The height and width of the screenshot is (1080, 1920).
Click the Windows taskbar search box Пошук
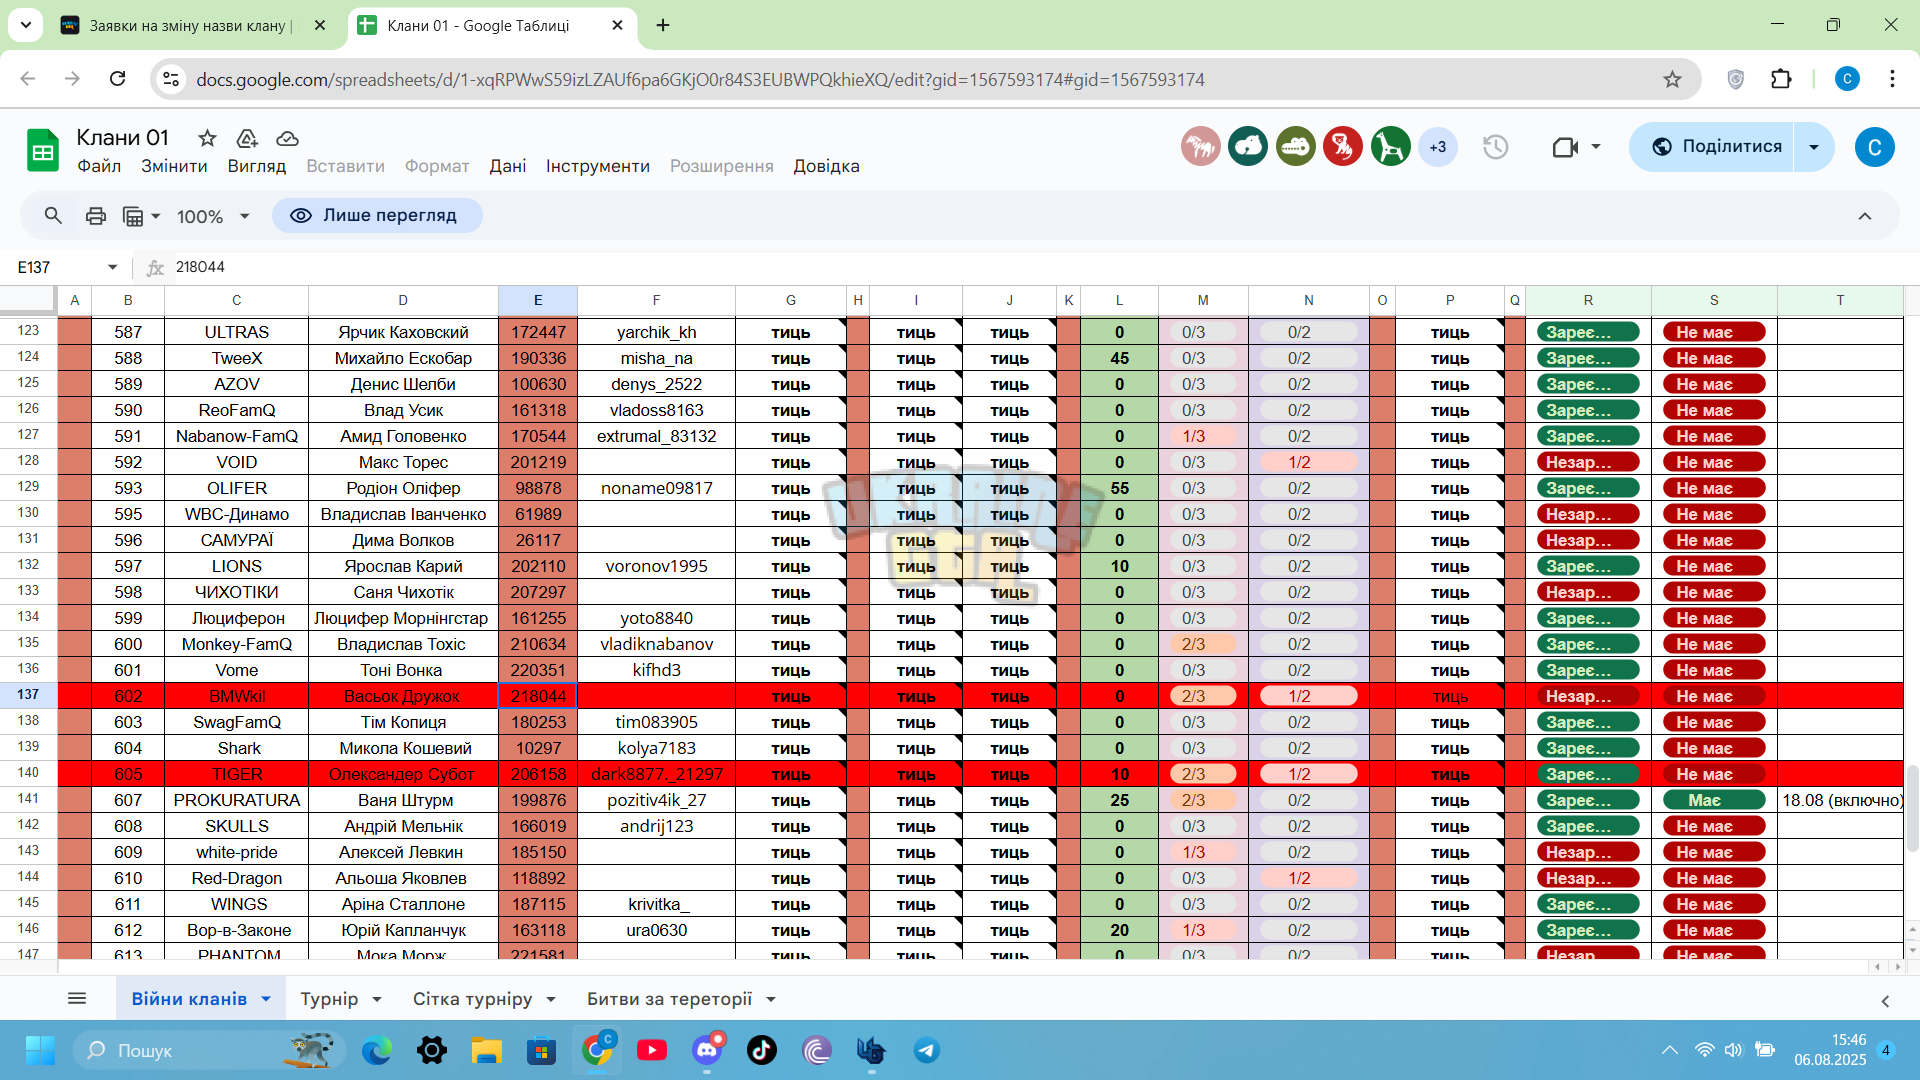(x=210, y=1050)
